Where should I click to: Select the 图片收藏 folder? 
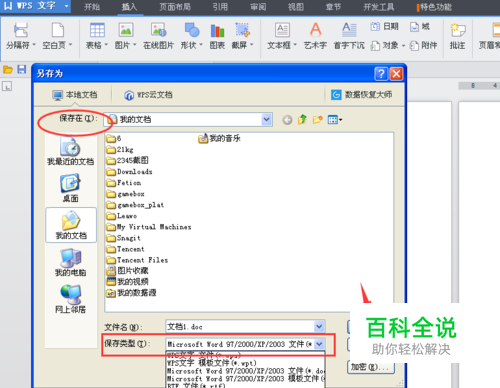click(x=127, y=271)
